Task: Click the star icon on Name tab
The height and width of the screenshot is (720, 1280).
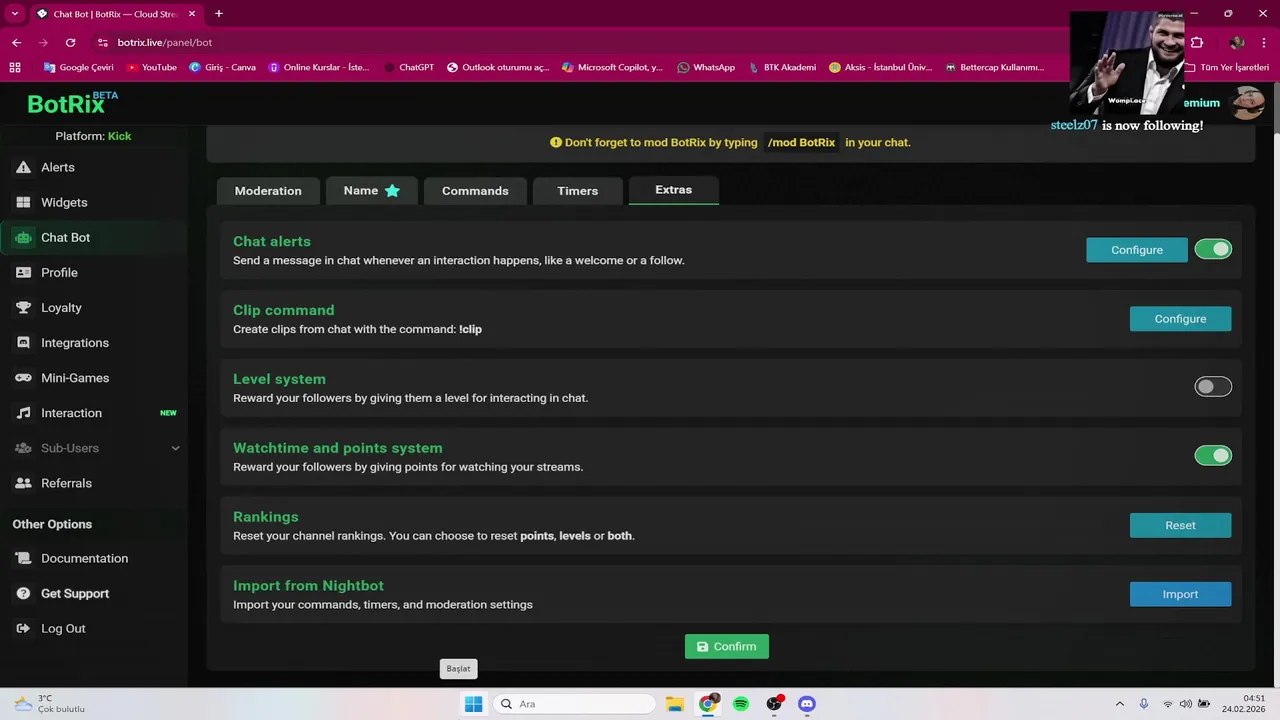Action: (392, 190)
